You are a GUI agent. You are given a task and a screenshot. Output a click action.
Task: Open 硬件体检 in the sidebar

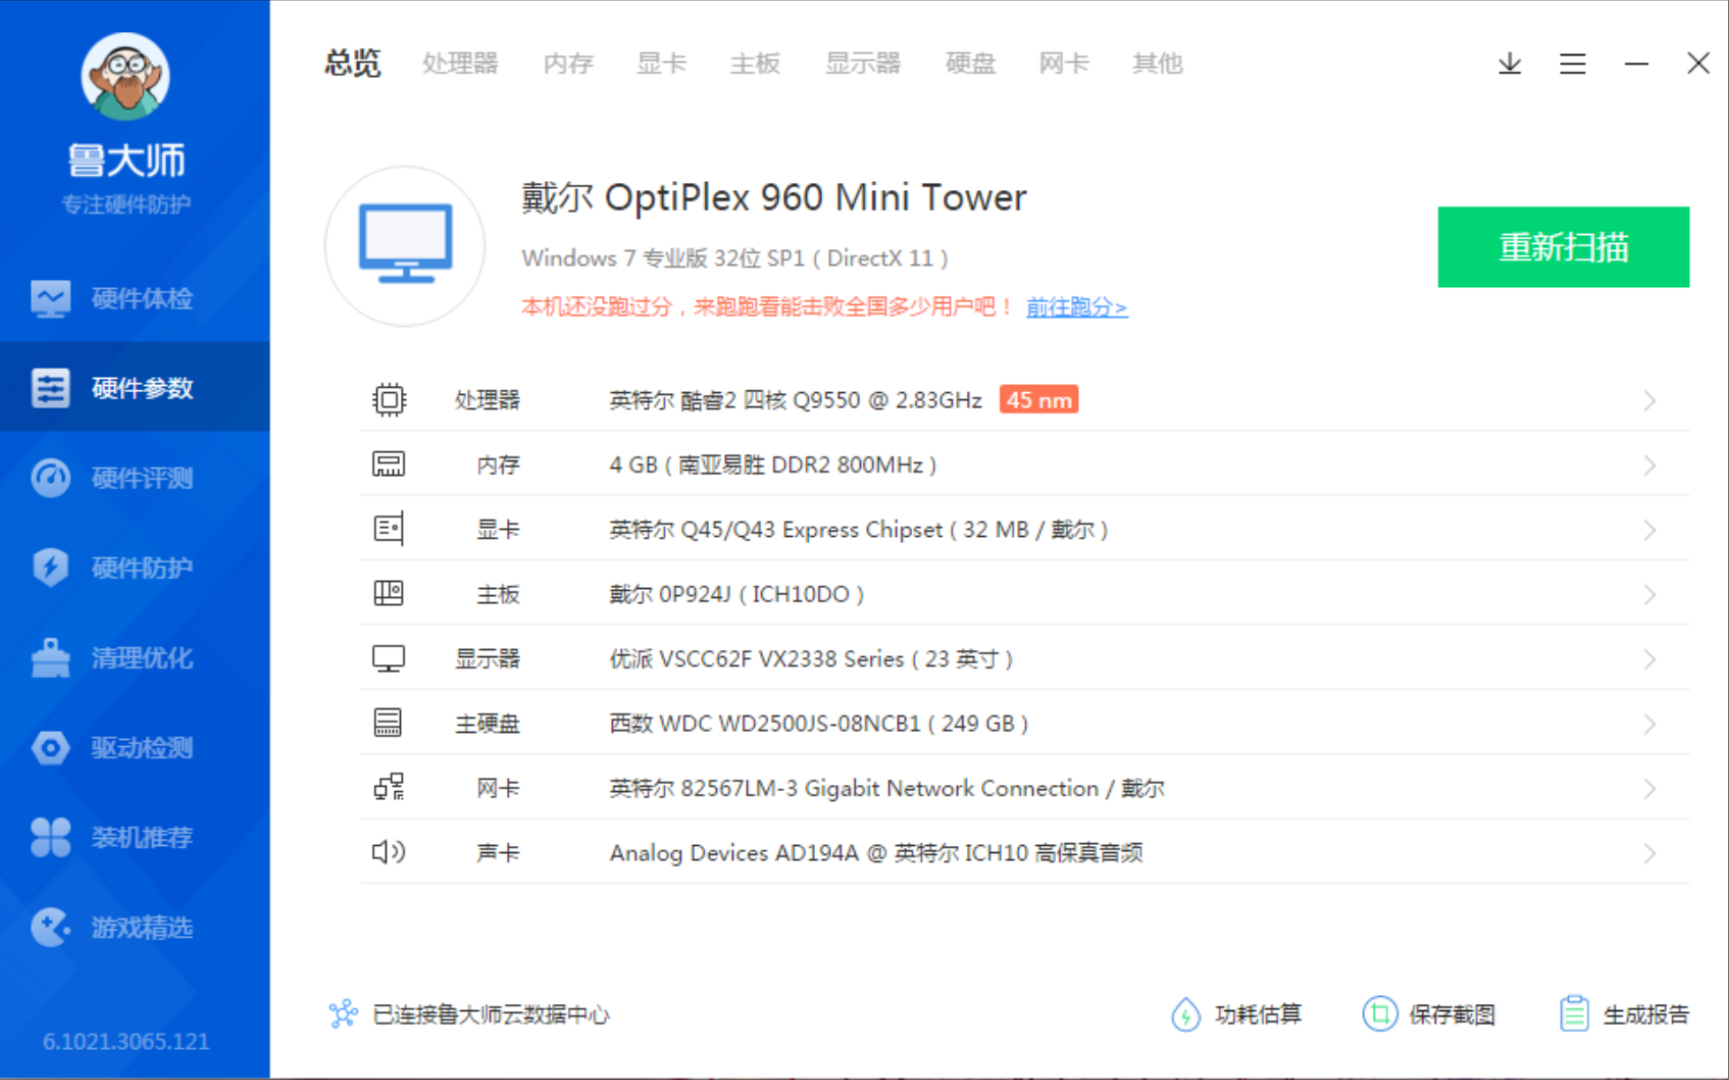tap(134, 298)
